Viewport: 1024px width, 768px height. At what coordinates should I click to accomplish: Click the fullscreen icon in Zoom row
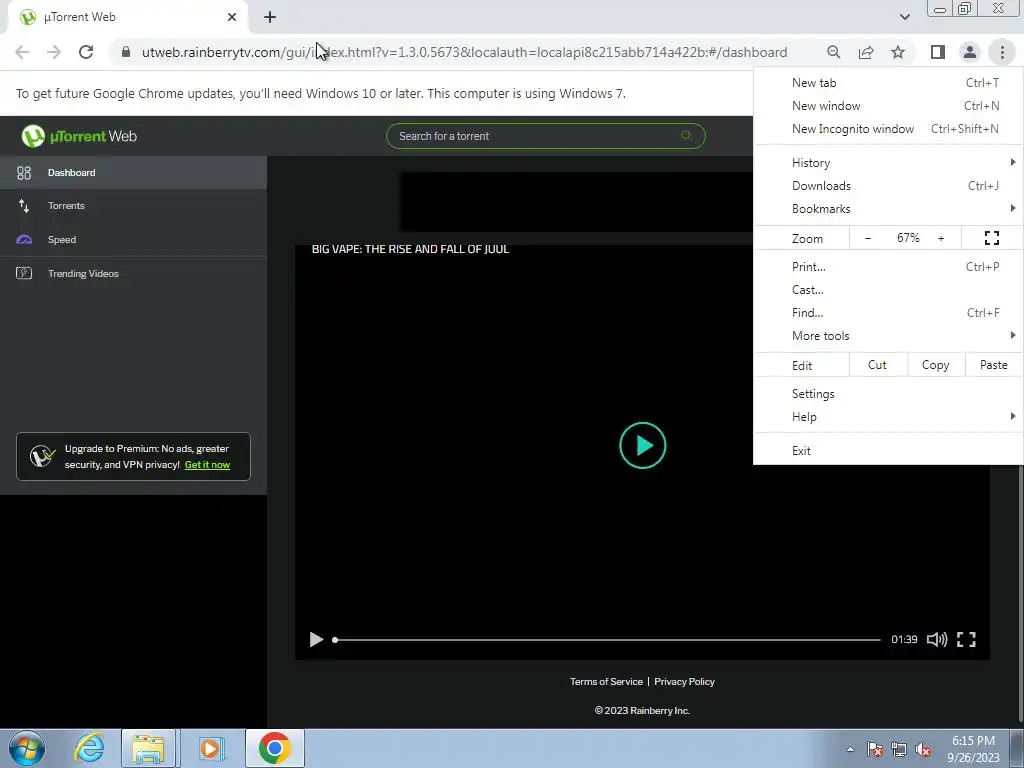pyautogui.click(x=991, y=238)
